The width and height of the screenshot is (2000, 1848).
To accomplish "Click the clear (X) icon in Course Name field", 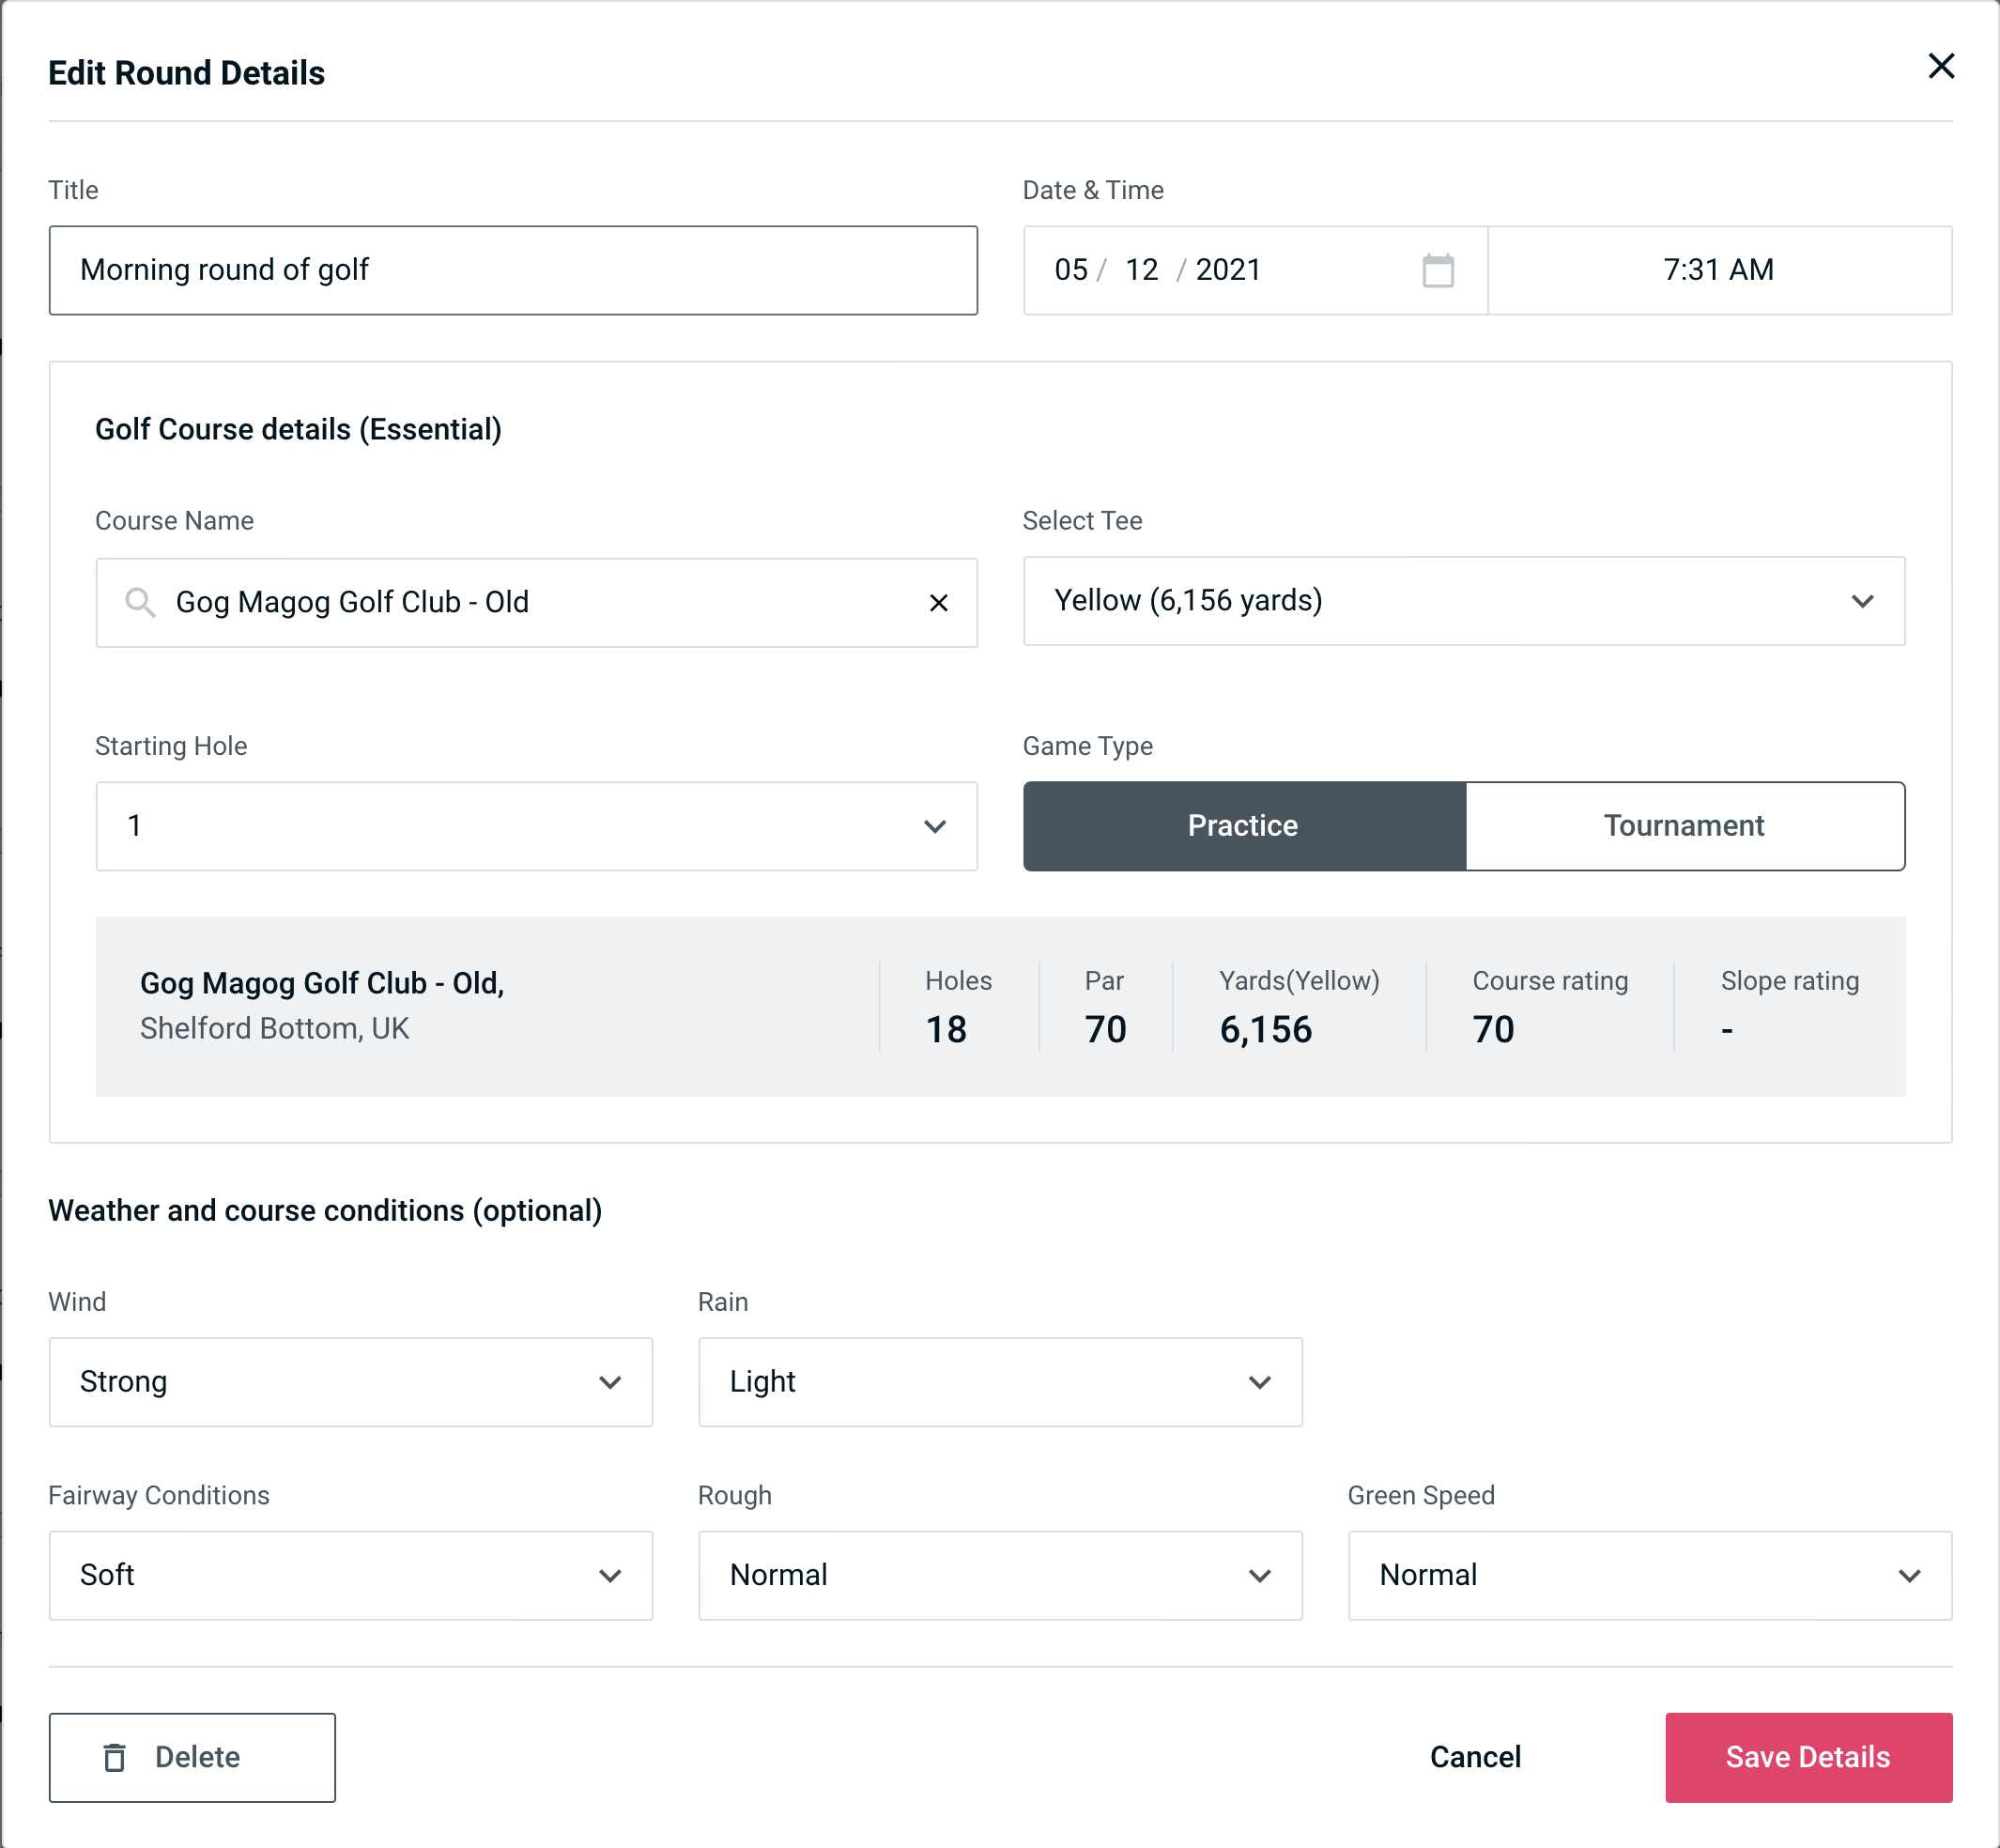I will tap(939, 601).
